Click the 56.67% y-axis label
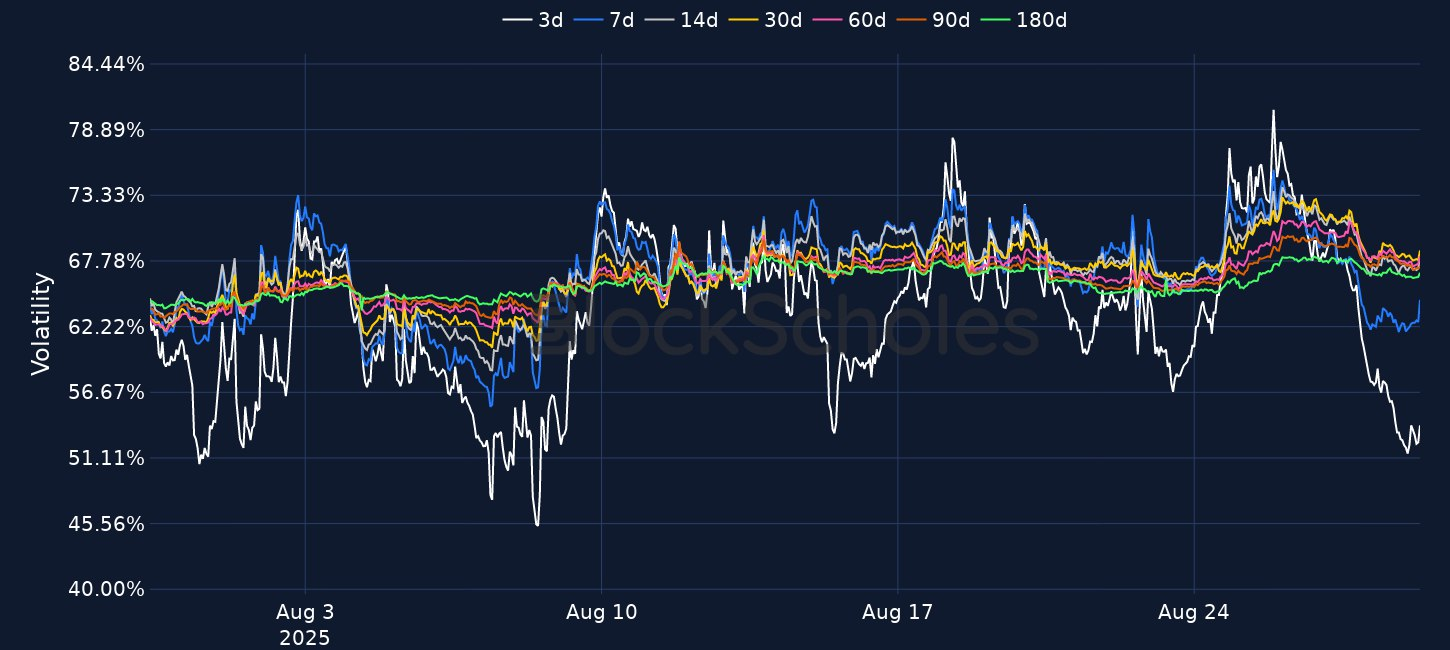Image resolution: width=1450 pixels, height=650 pixels. click(106, 392)
